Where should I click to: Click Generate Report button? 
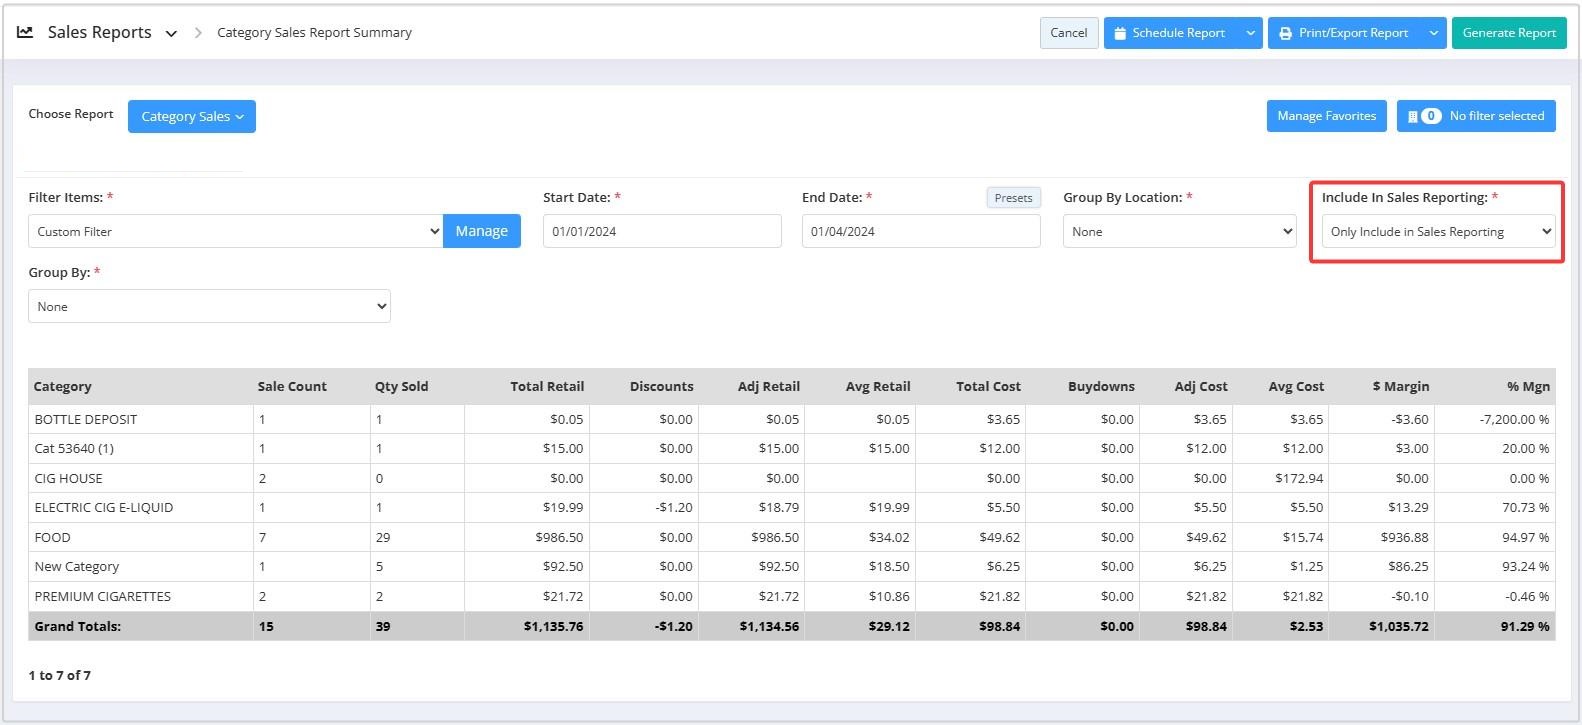[1509, 33]
